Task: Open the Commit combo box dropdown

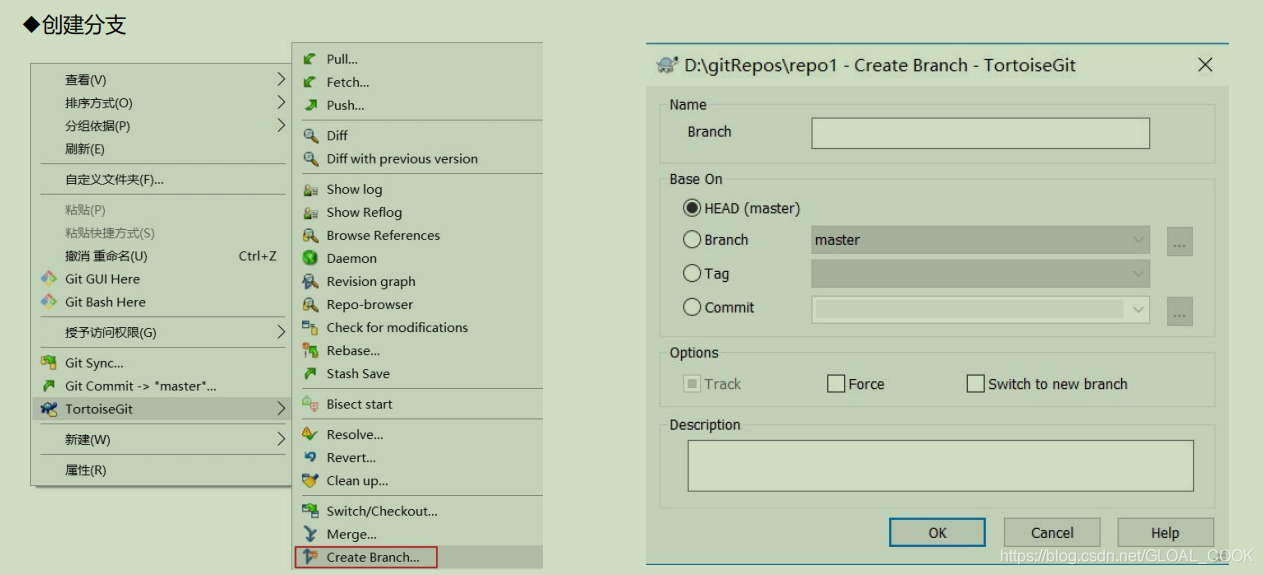Action: click(1138, 310)
